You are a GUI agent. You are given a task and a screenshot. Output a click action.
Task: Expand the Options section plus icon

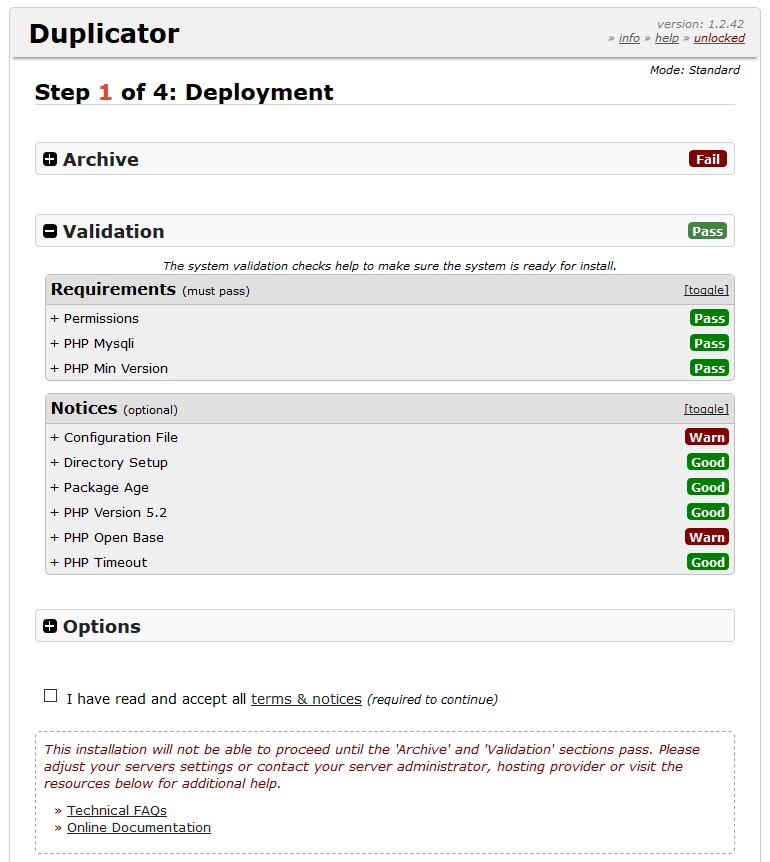coord(50,627)
